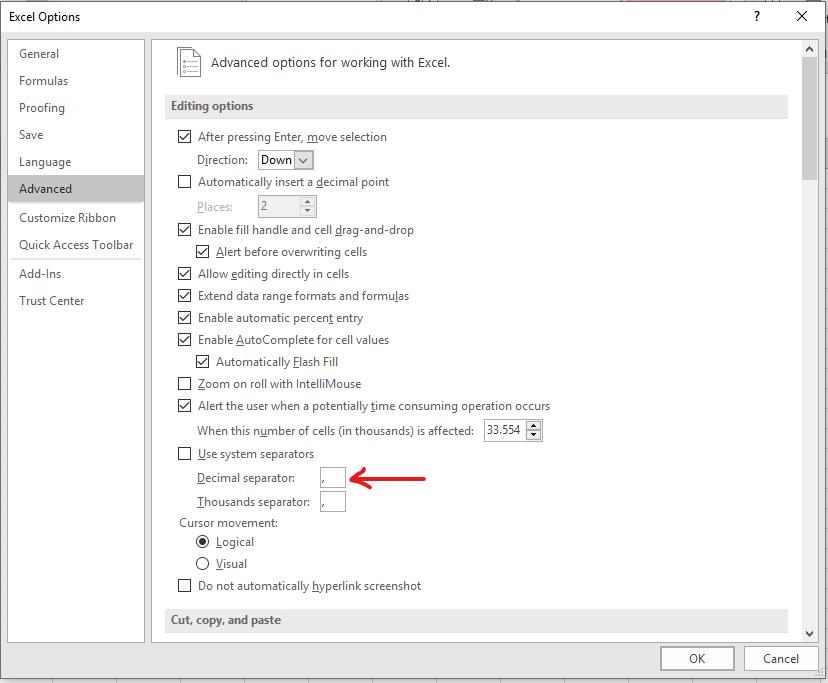Click the Decimal separator input field
Viewport: 828px width, 683px height.
pyautogui.click(x=333, y=478)
